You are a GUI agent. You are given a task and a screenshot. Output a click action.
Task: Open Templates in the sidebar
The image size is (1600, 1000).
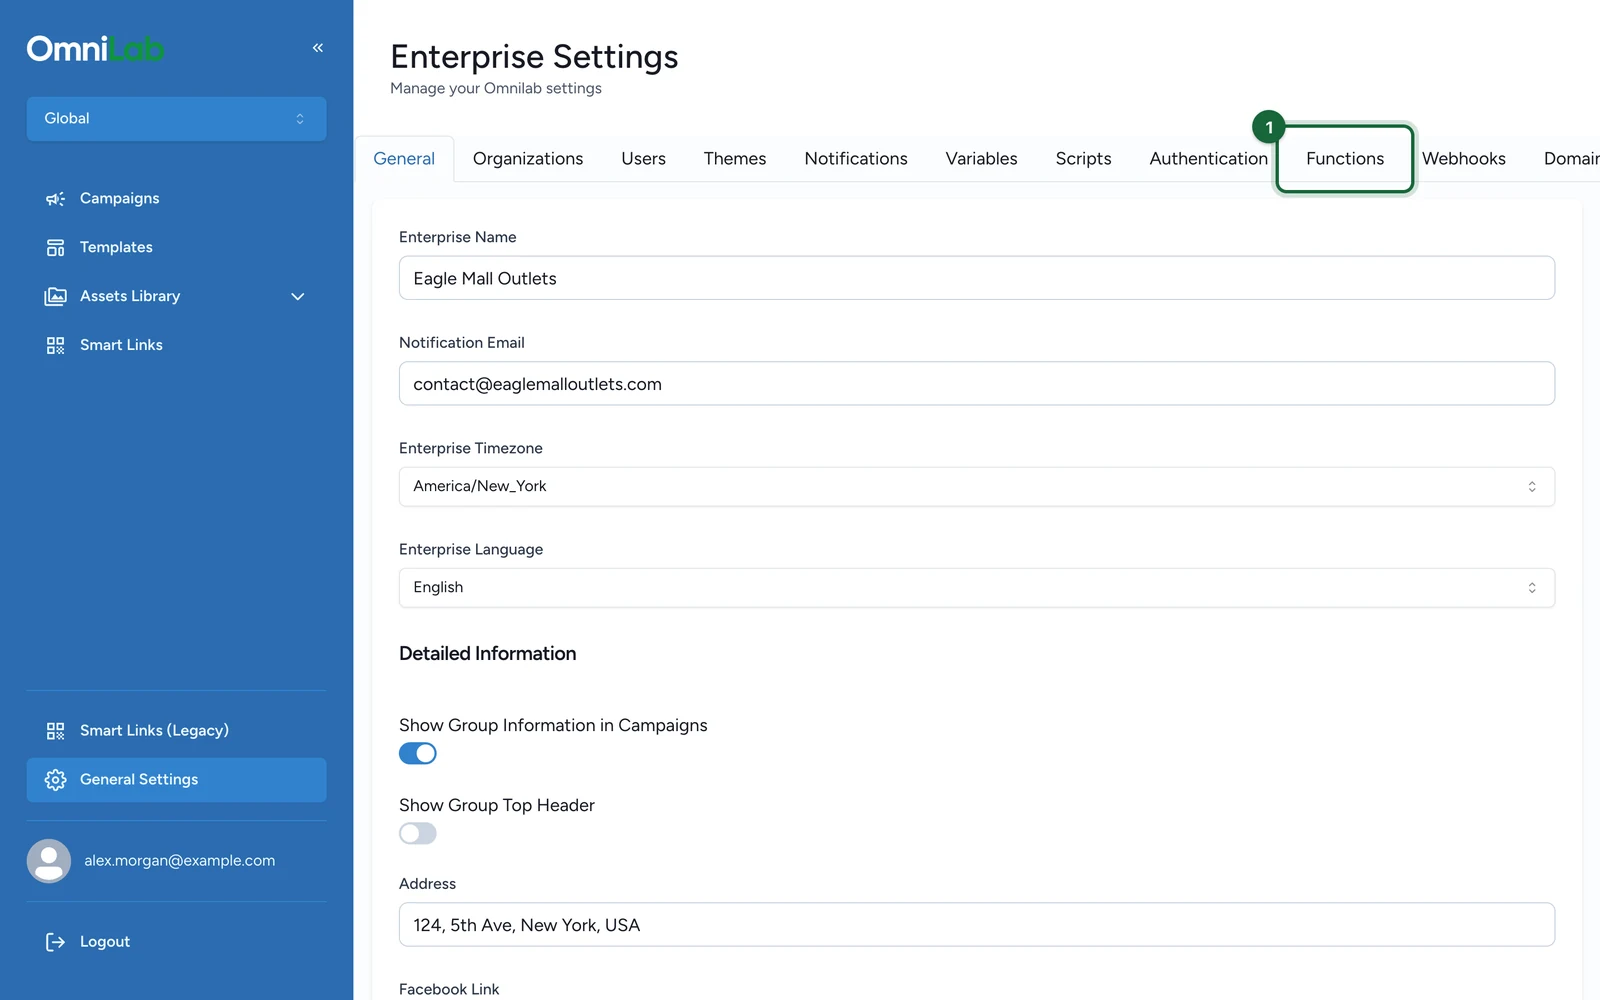pyautogui.click(x=176, y=248)
